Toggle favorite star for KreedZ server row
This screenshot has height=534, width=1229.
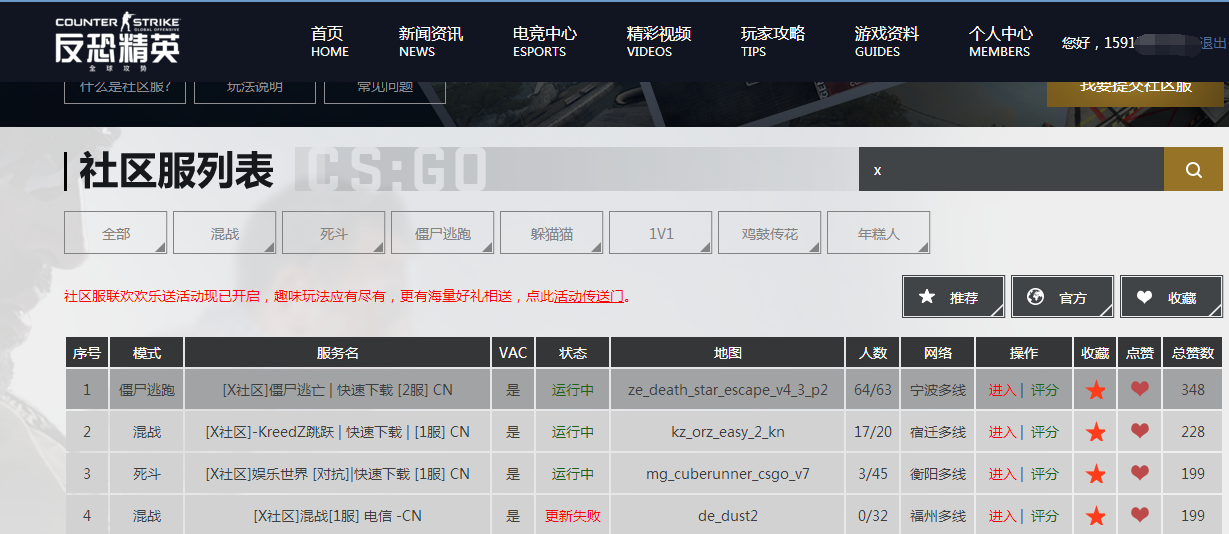coord(1095,432)
